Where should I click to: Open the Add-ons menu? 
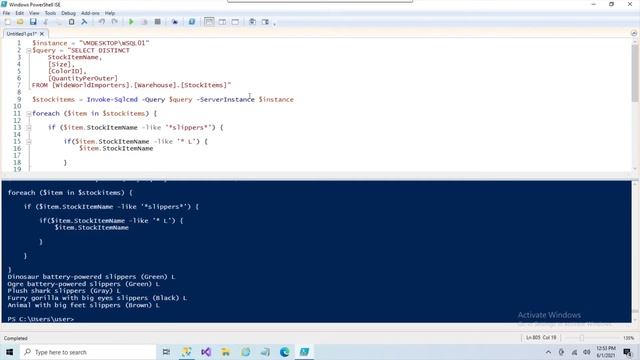[90, 13]
